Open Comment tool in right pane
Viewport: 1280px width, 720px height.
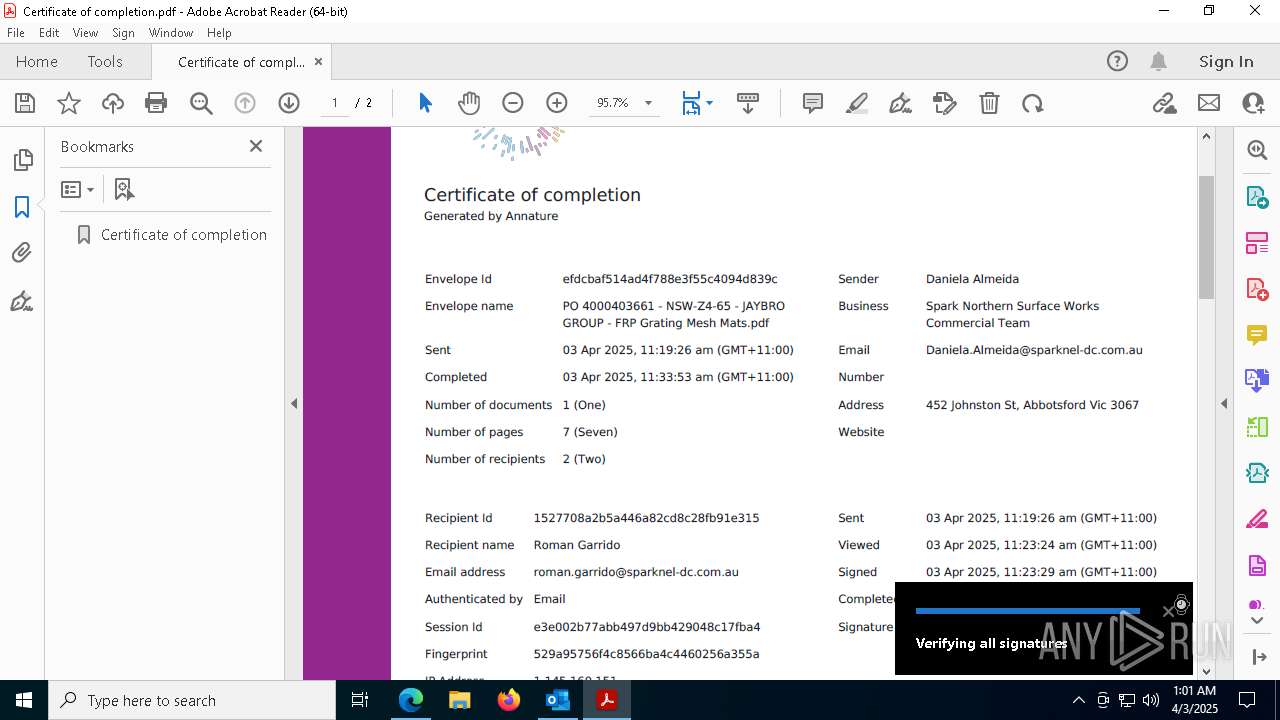point(1257,335)
